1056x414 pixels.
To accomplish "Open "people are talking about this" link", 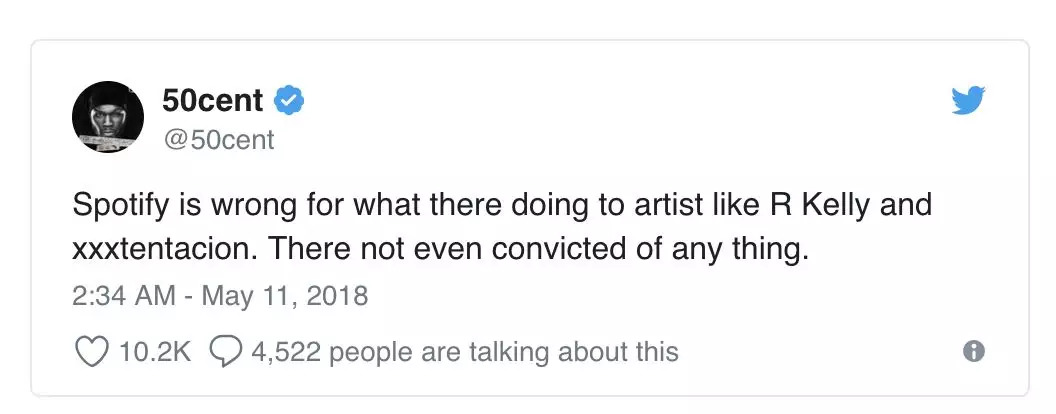I will pos(503,351).
